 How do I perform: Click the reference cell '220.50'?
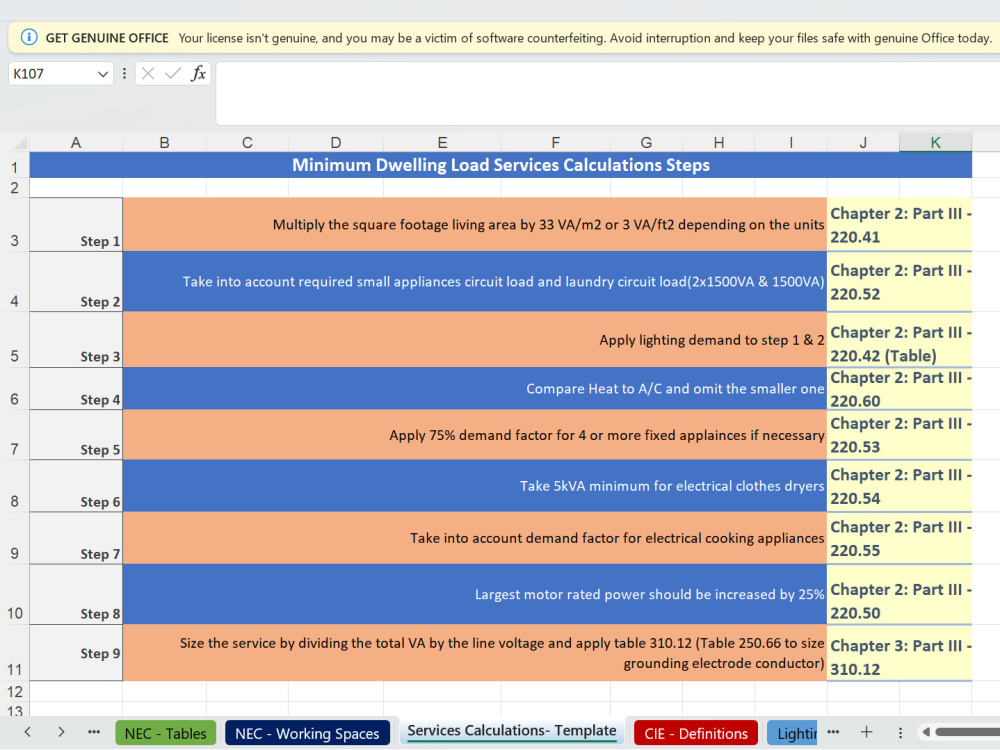pos(899,594)
